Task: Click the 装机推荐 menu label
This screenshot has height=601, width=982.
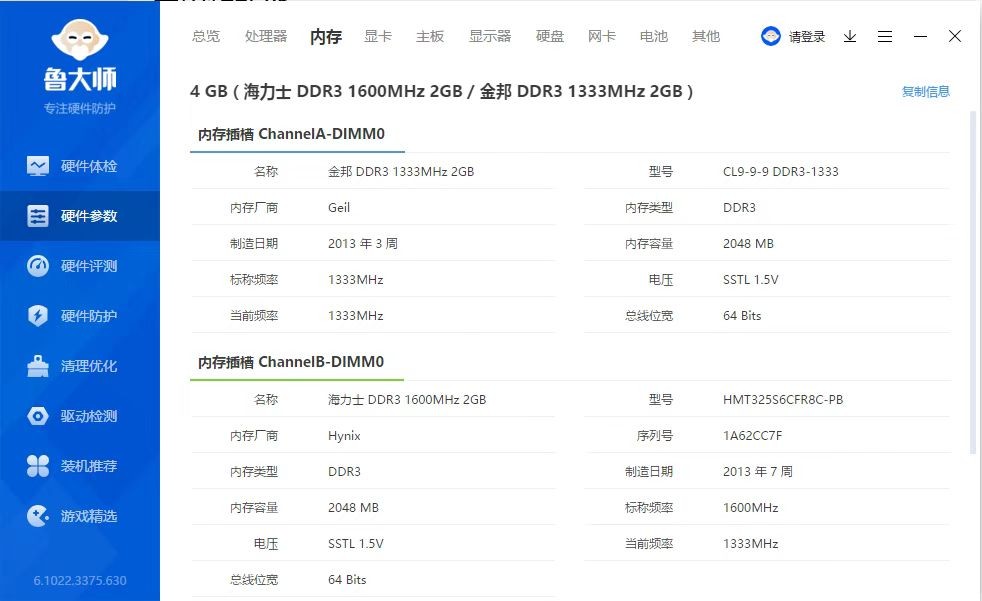Action: (89, 466)
